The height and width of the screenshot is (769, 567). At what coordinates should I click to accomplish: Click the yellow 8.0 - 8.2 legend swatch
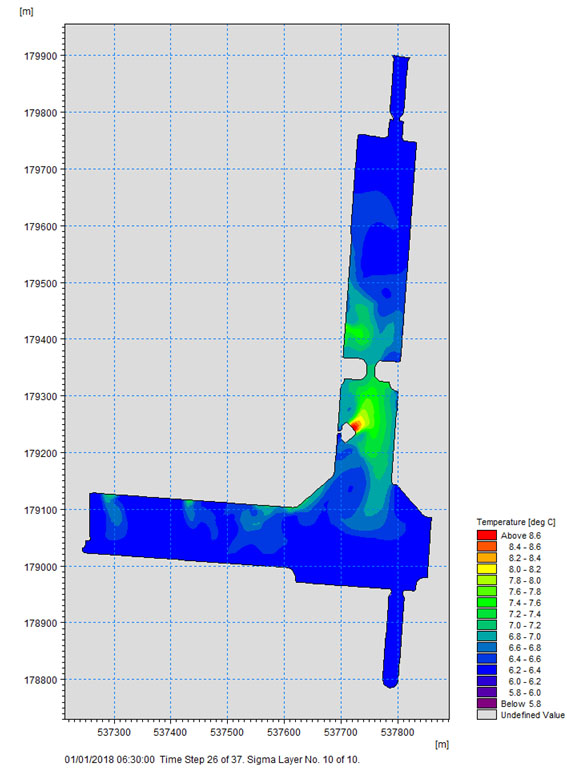pos(486,569)
